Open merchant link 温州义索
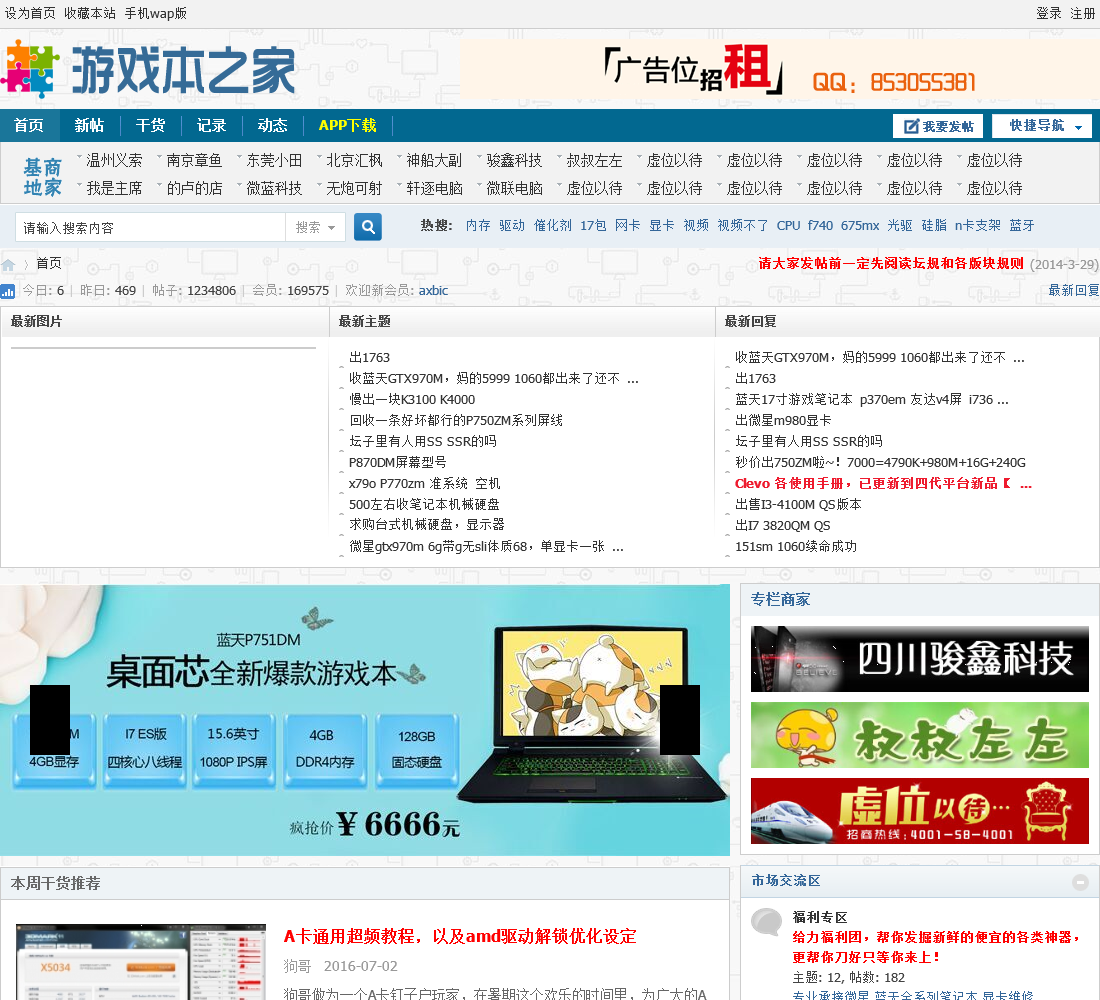Screen dimensions: 1100x1000 [x=114, y=161]
